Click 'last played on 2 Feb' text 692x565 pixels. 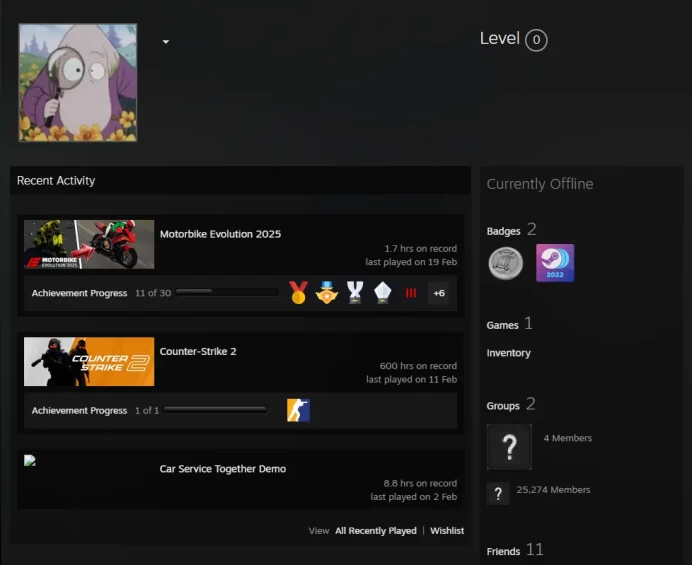tap(414, 497)
